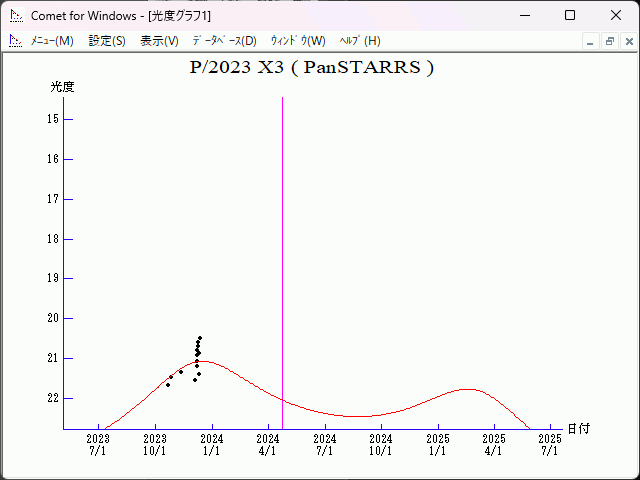Click the 日付 date axis label
640x480 pixels.
(x=579, y=428)
